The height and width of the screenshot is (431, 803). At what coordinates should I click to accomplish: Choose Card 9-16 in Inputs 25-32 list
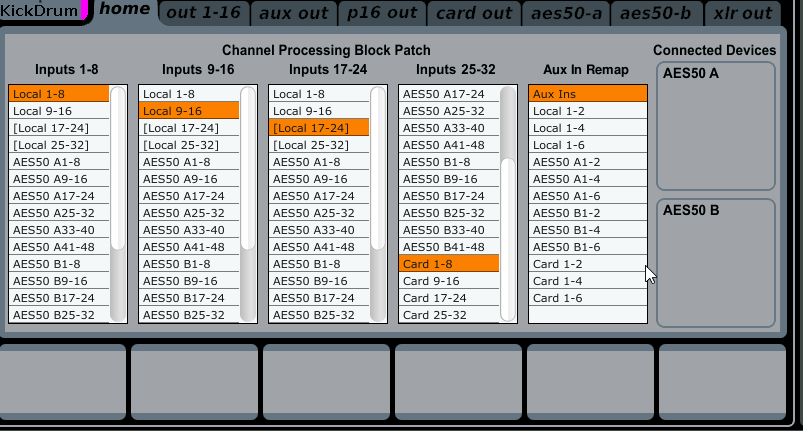point(449,281)
